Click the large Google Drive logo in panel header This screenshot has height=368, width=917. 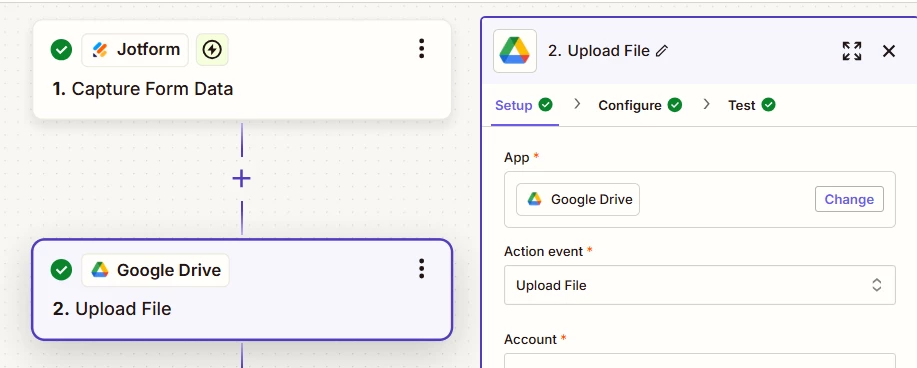(x=515, y=51)
